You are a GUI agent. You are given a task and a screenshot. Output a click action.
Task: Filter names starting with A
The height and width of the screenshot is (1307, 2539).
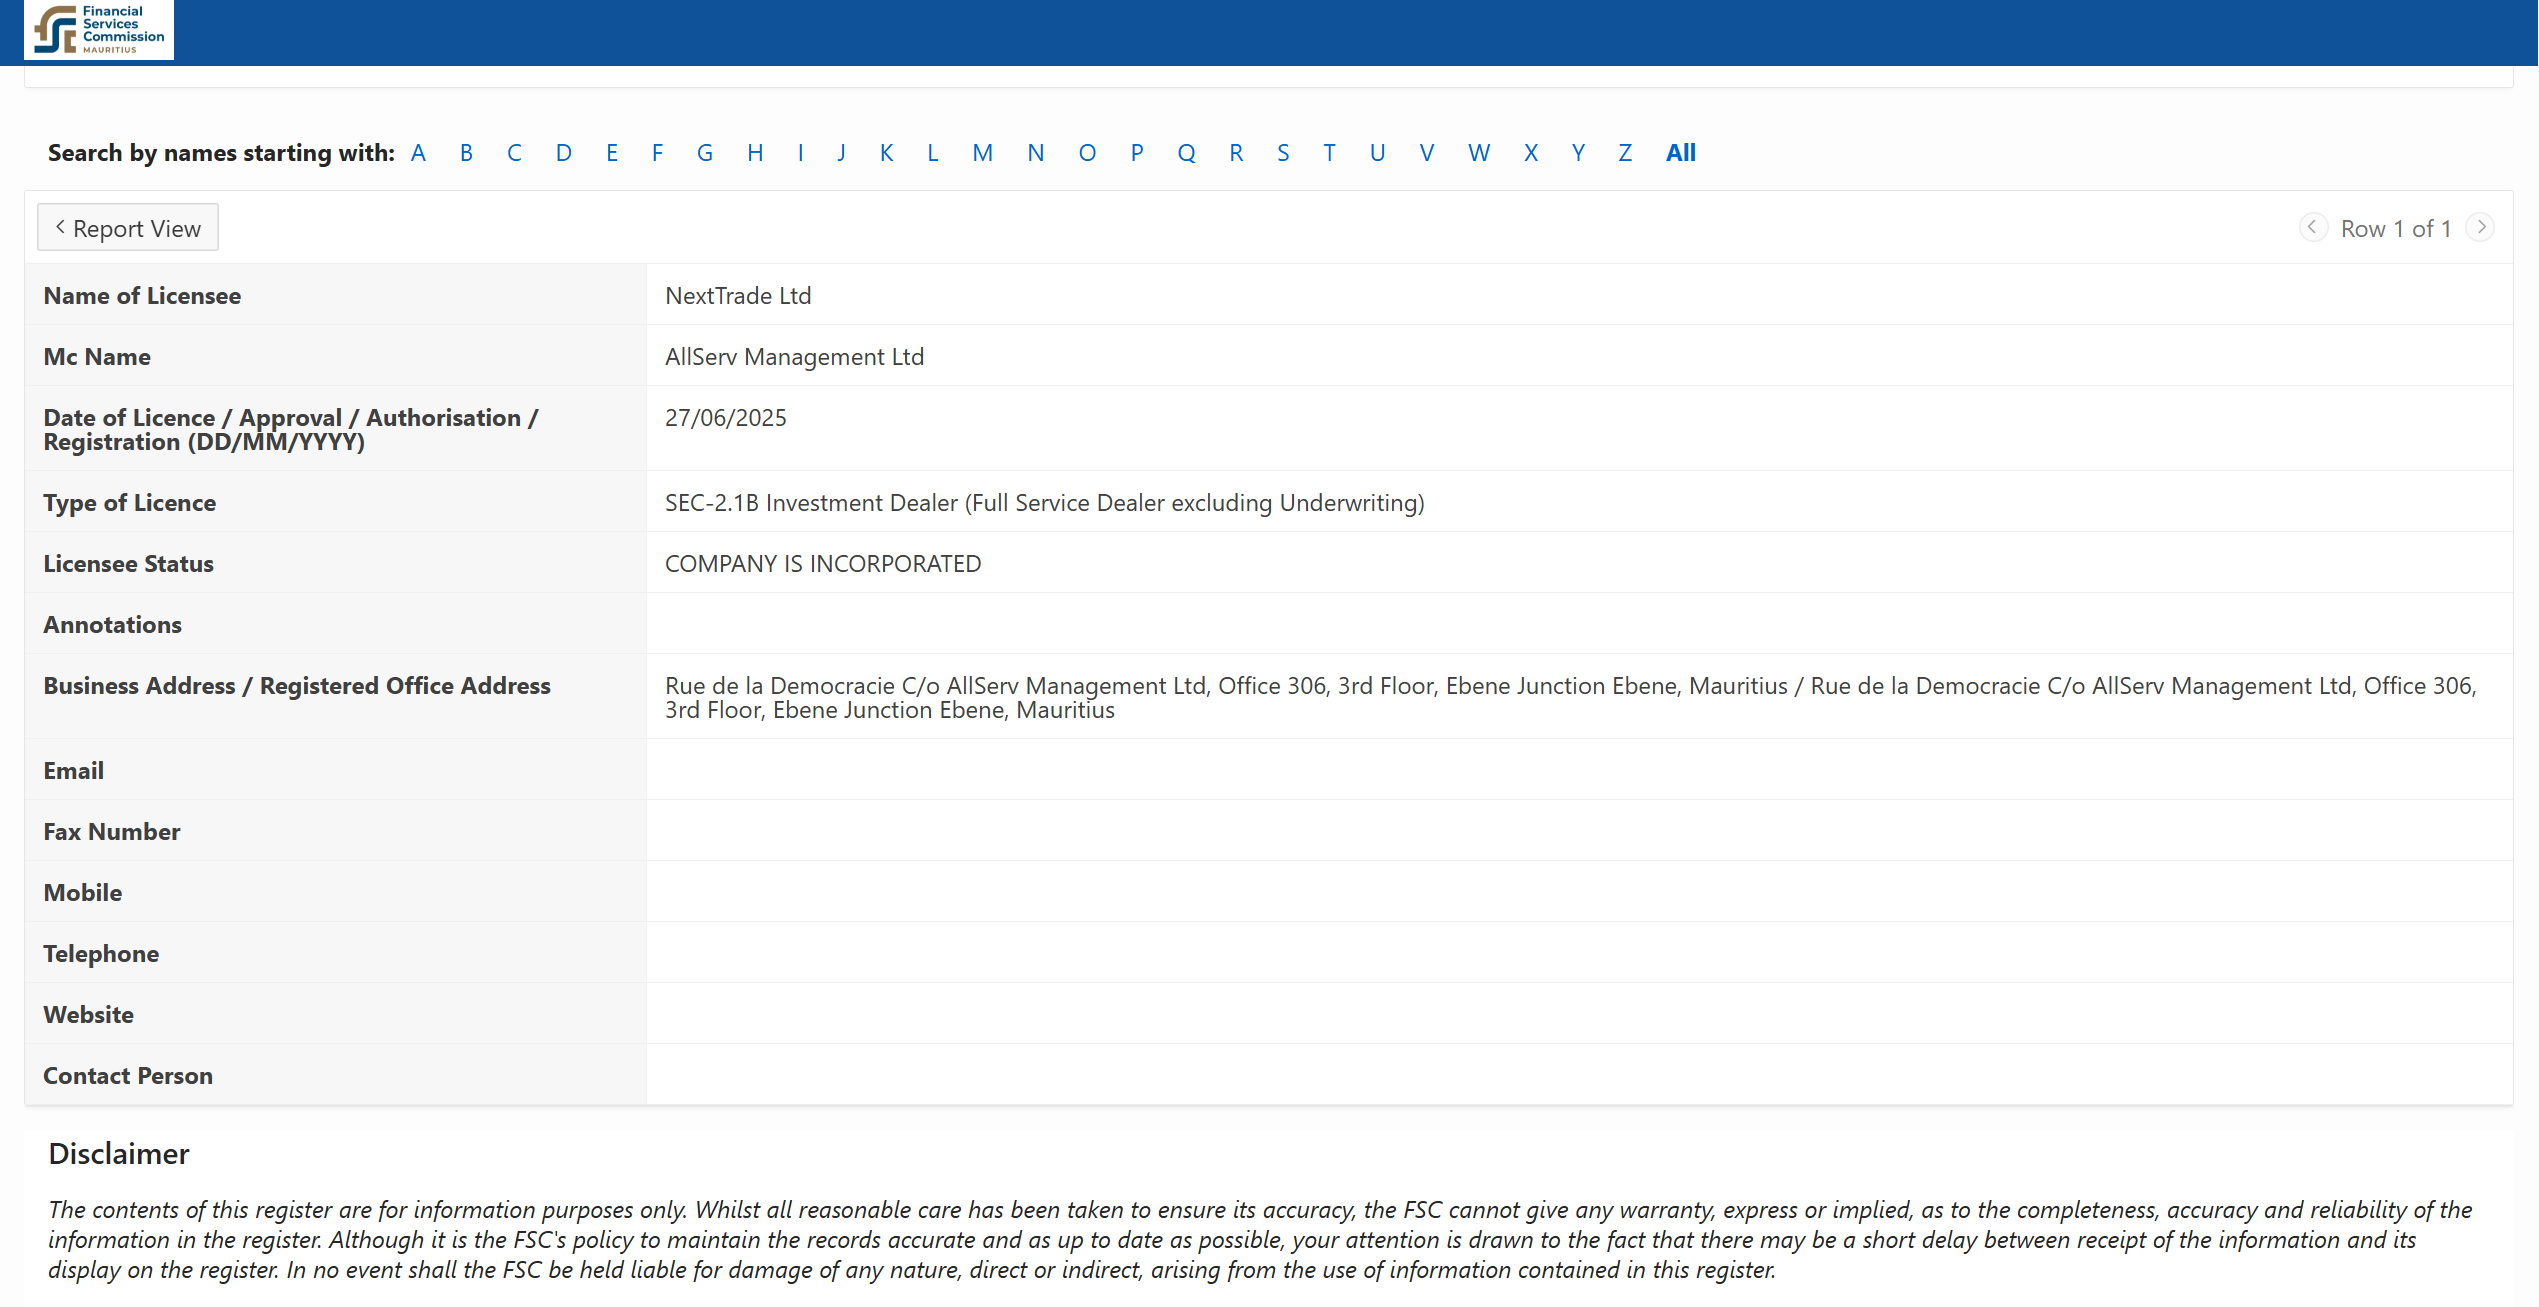(x=418, y=153)
